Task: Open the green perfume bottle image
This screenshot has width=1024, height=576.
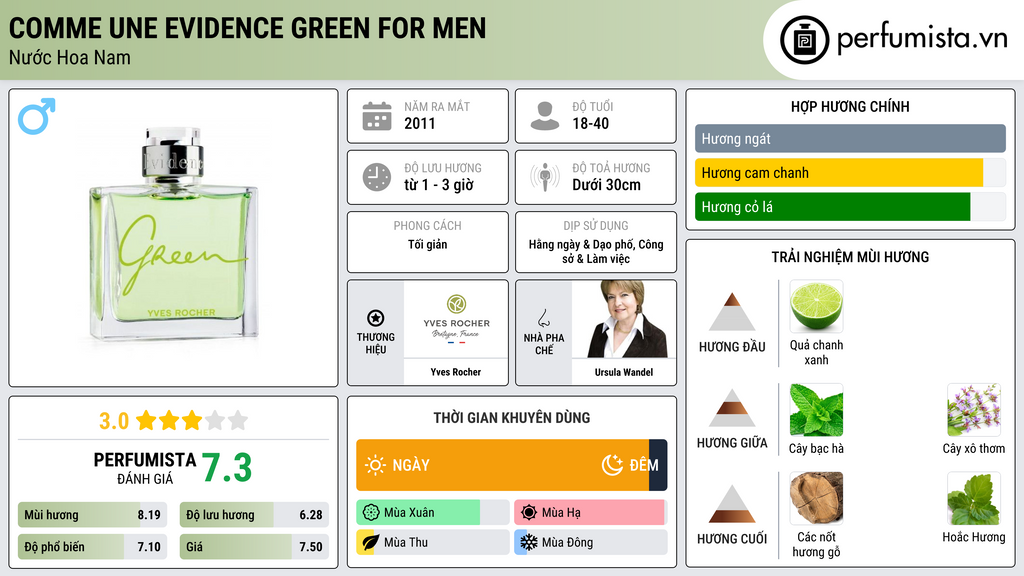Action: [174, 234]
